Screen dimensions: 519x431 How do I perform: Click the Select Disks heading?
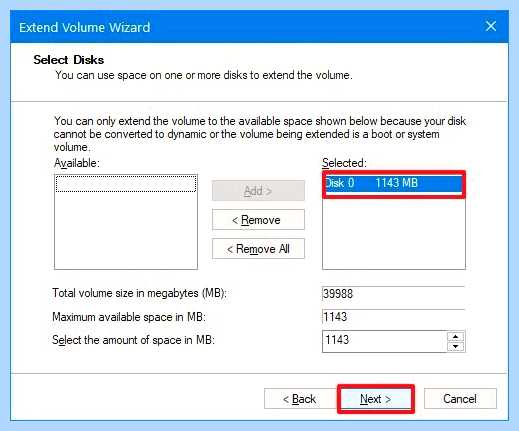(x=69, y=60)
